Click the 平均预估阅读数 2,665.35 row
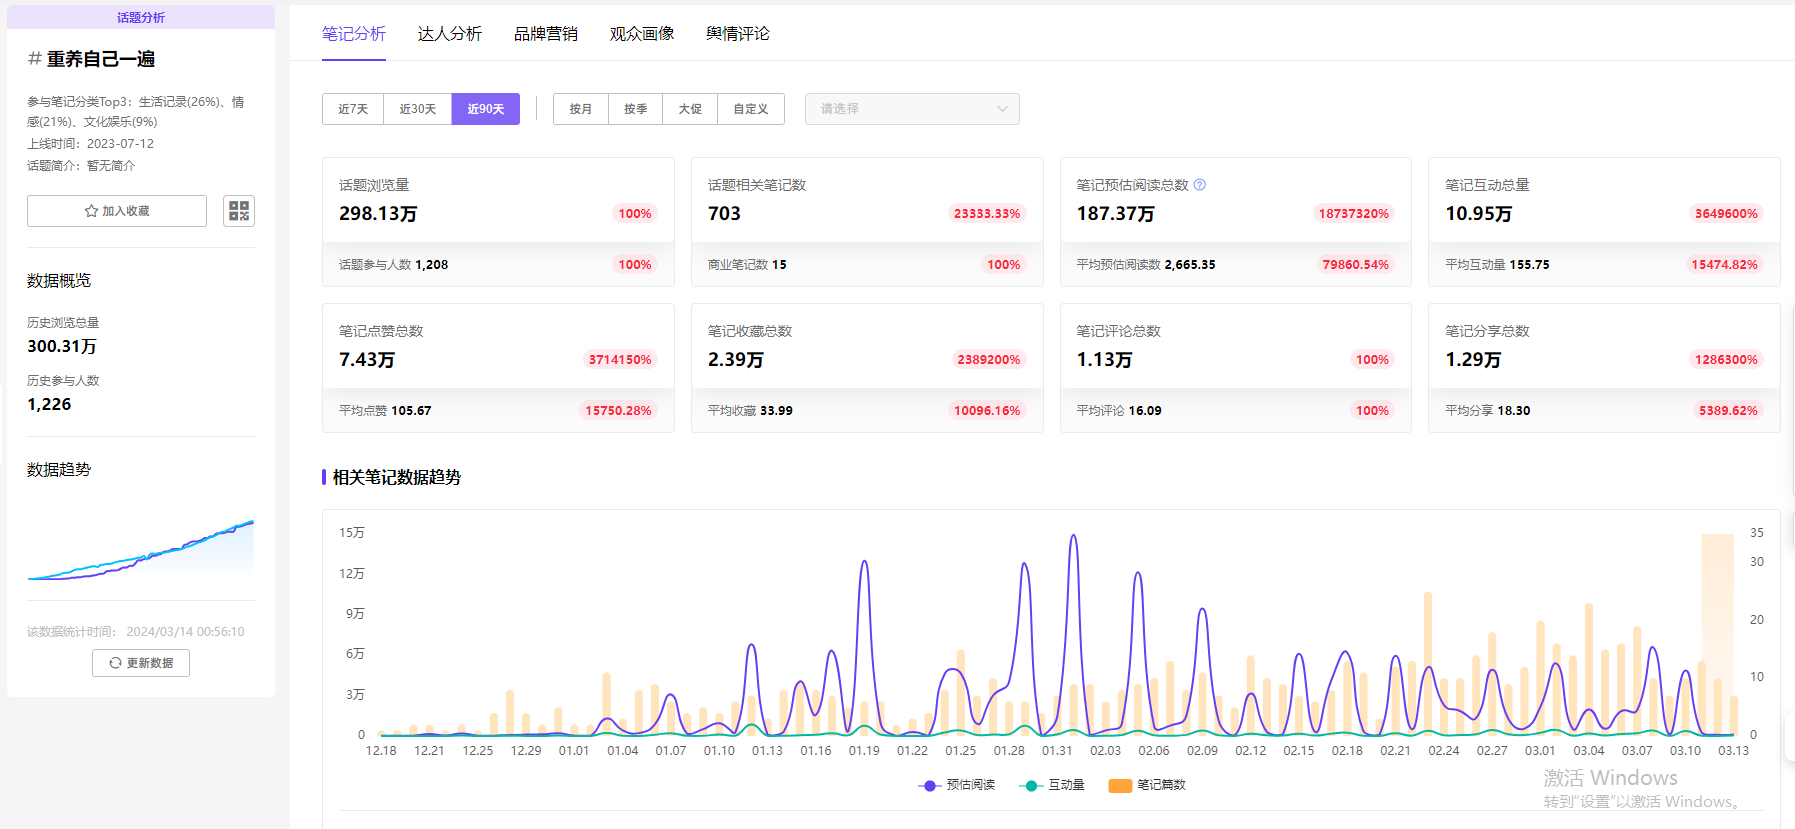The image size is (1795, 829). [1236, 265]
